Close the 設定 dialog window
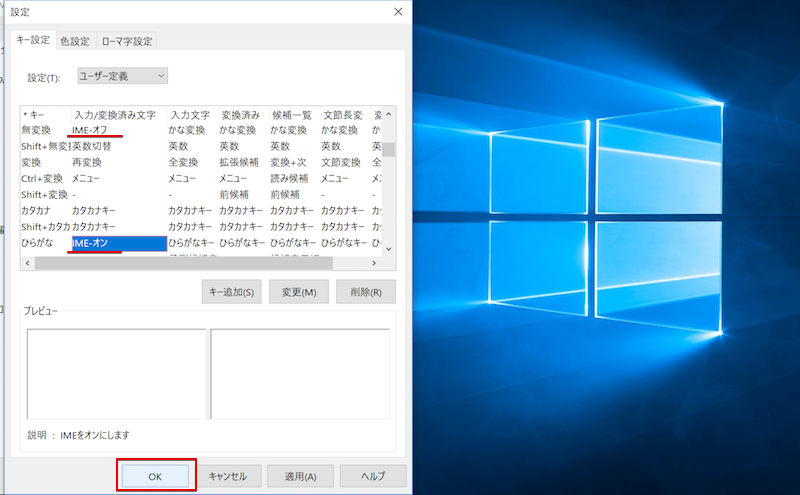The width and height of the screenshot is (800, 495). point(399,11)
